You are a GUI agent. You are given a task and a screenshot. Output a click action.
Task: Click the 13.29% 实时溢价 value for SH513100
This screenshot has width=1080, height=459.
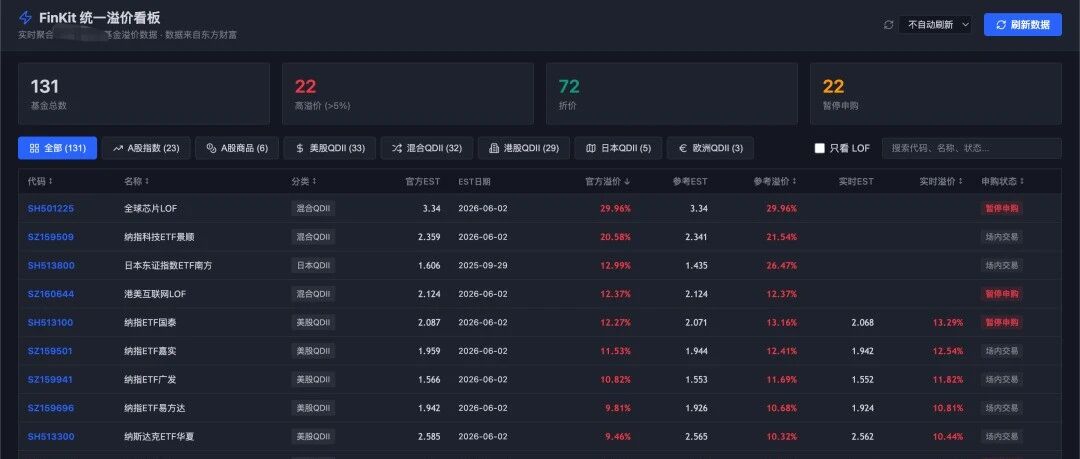pyautogui.click(x=948, y=323)
